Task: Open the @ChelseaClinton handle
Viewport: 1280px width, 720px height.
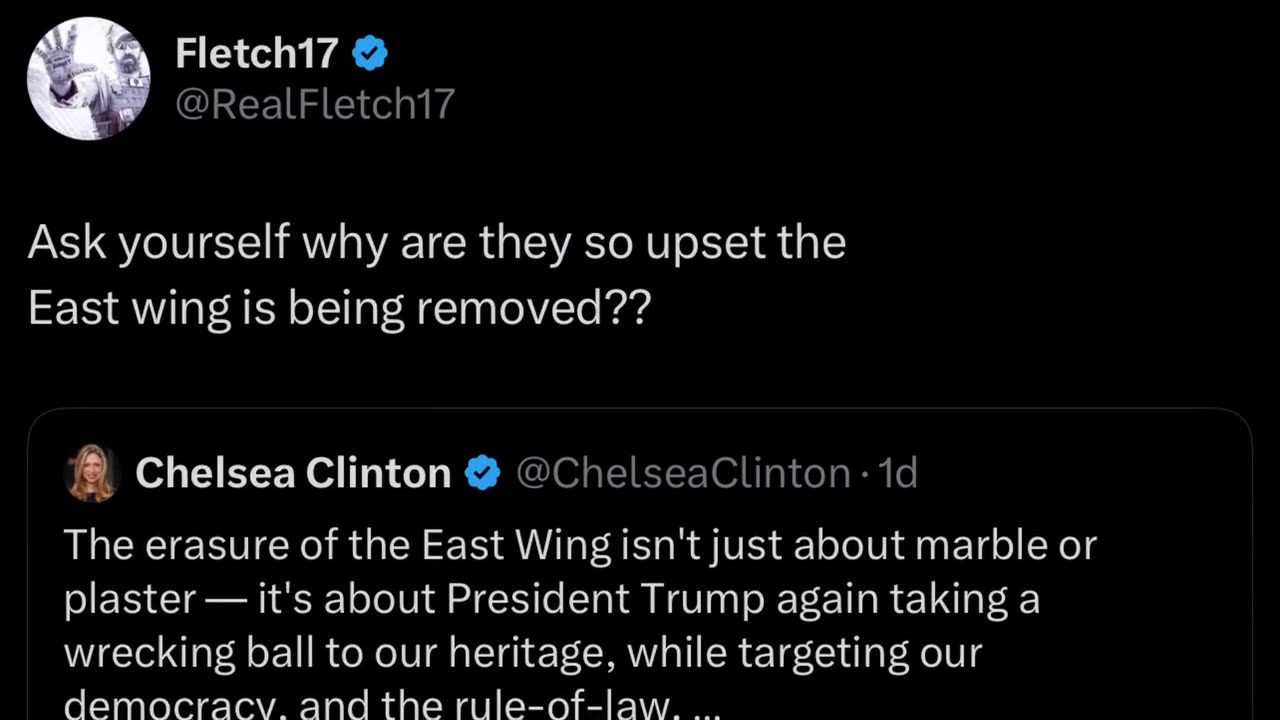Action: 682,473
